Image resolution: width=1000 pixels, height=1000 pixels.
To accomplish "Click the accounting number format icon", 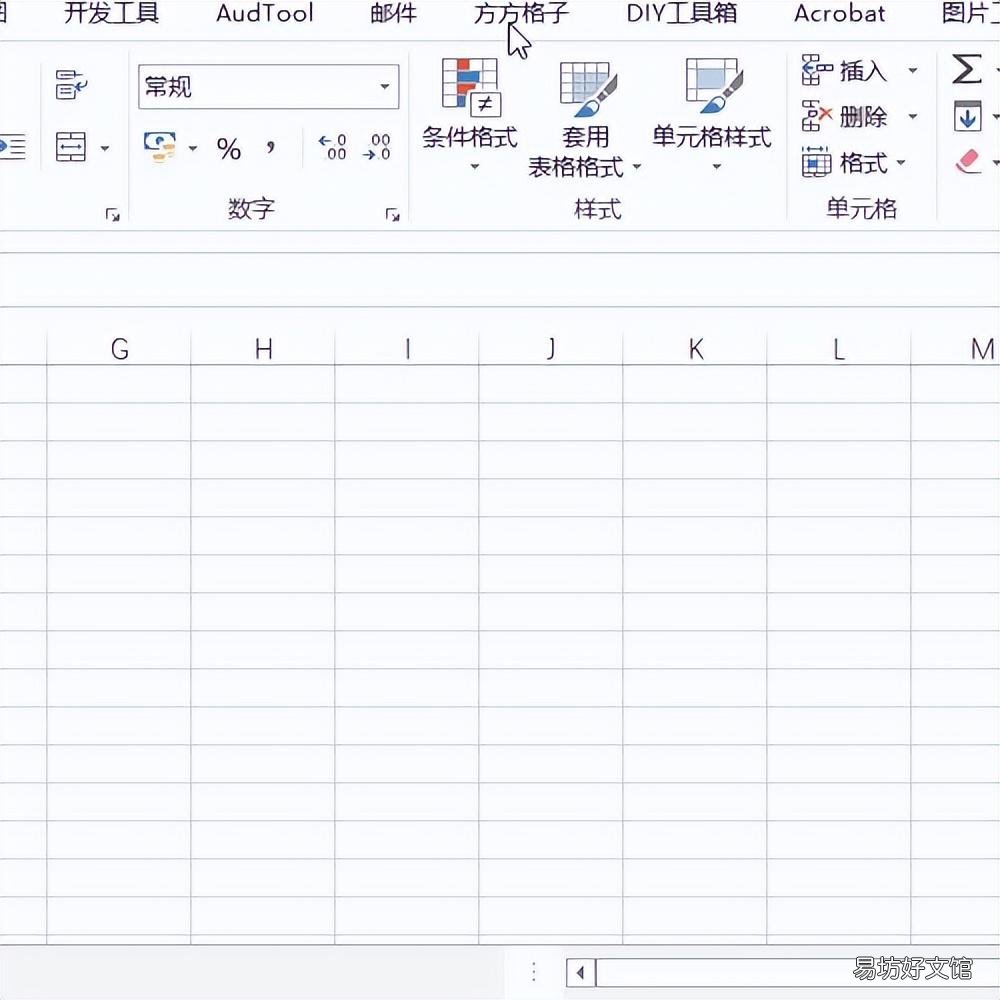I will pos(160,147).
